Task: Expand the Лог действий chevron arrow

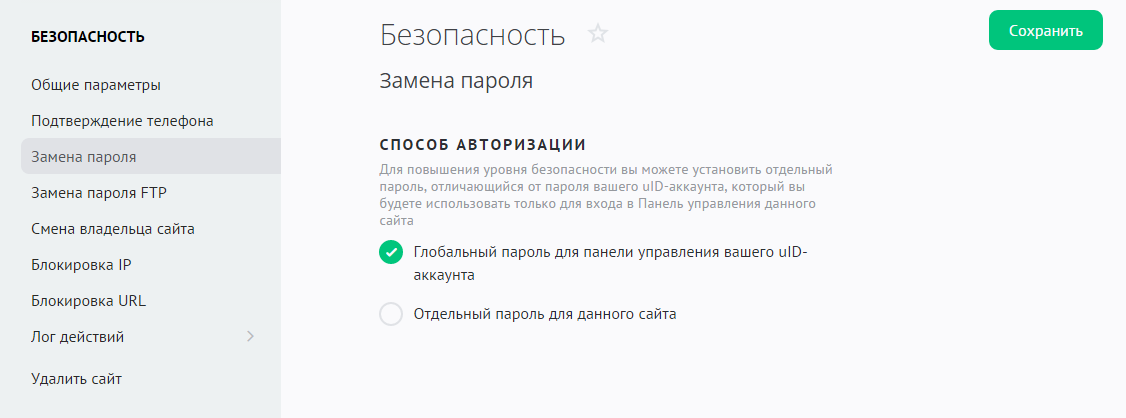Action: (x=250, y=337)
